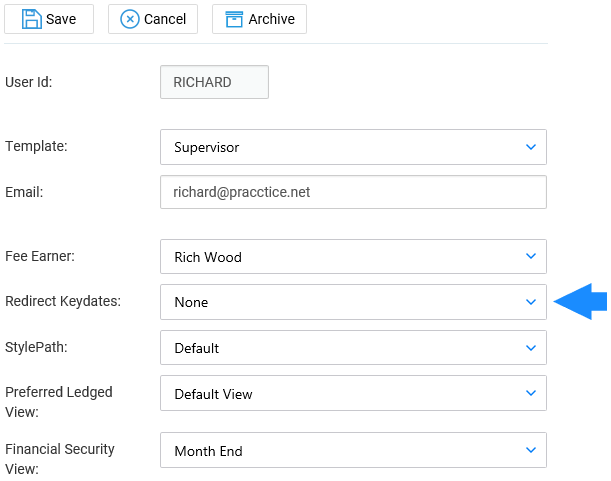The image size is (611, 481).
Task: Expand the Fee Earner chevron arrow
Action: (531, 256)
